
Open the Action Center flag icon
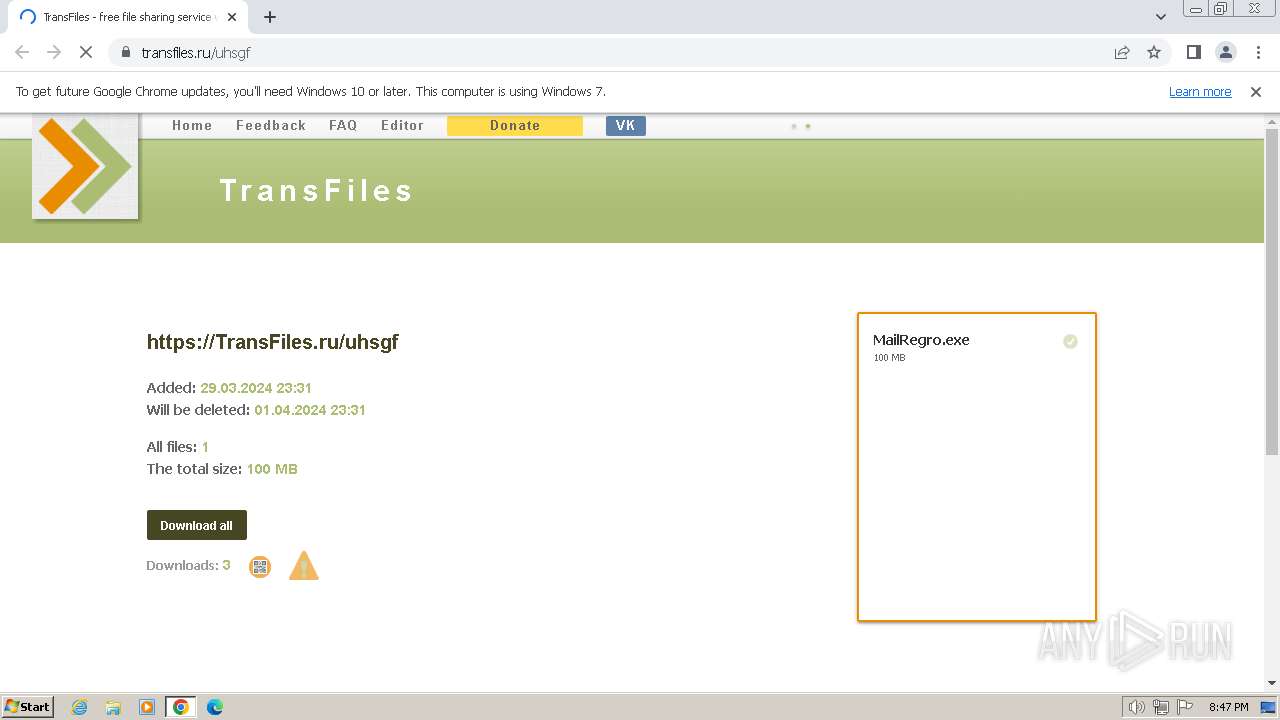tap(1185, 707)
